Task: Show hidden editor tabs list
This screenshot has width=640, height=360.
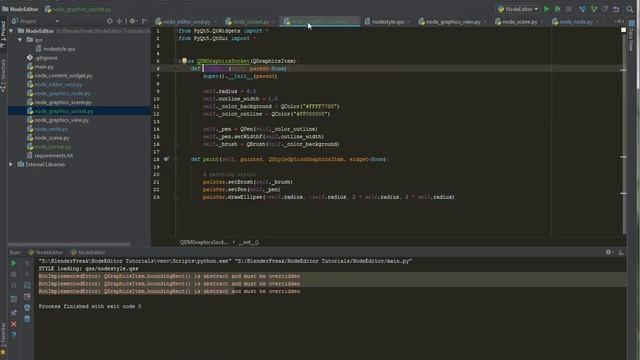Action: pyautogui.click(x=619, y=21)
